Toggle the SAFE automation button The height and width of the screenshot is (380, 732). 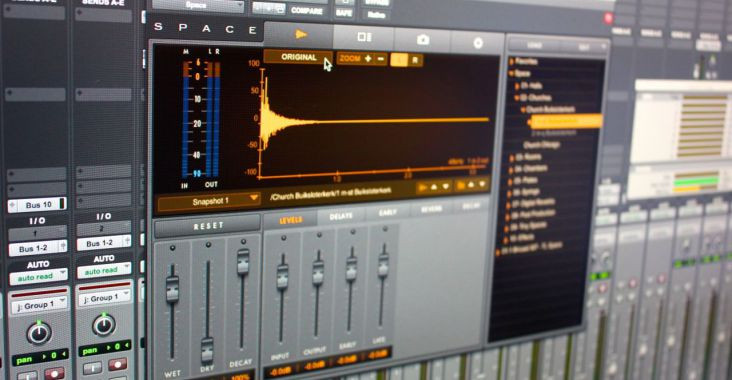[344, 14]
